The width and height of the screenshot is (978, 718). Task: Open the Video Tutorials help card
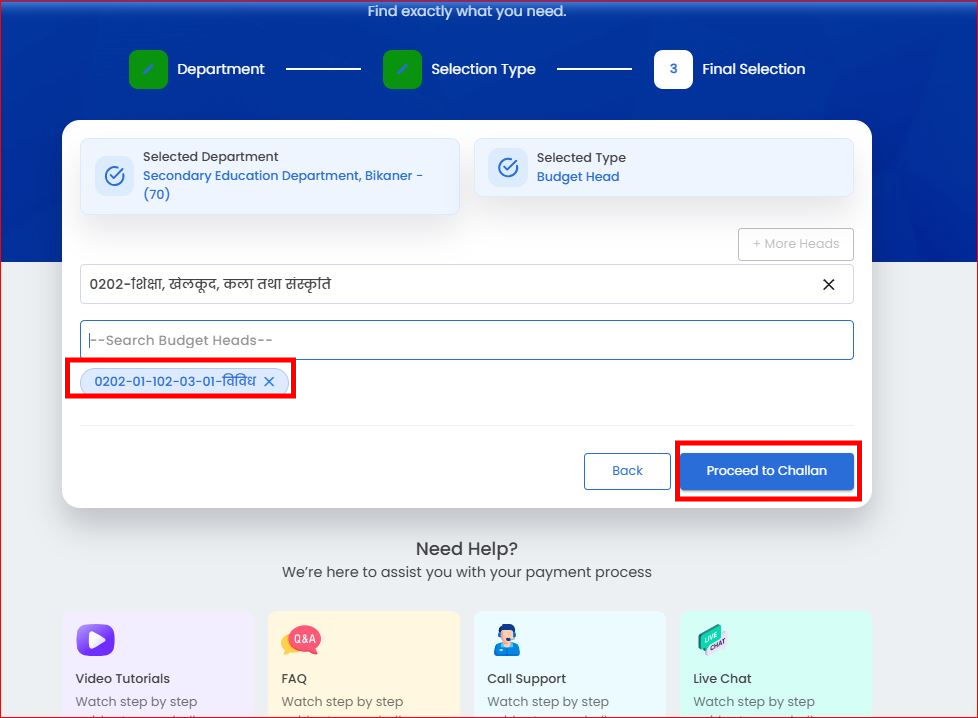click(158, 665)
